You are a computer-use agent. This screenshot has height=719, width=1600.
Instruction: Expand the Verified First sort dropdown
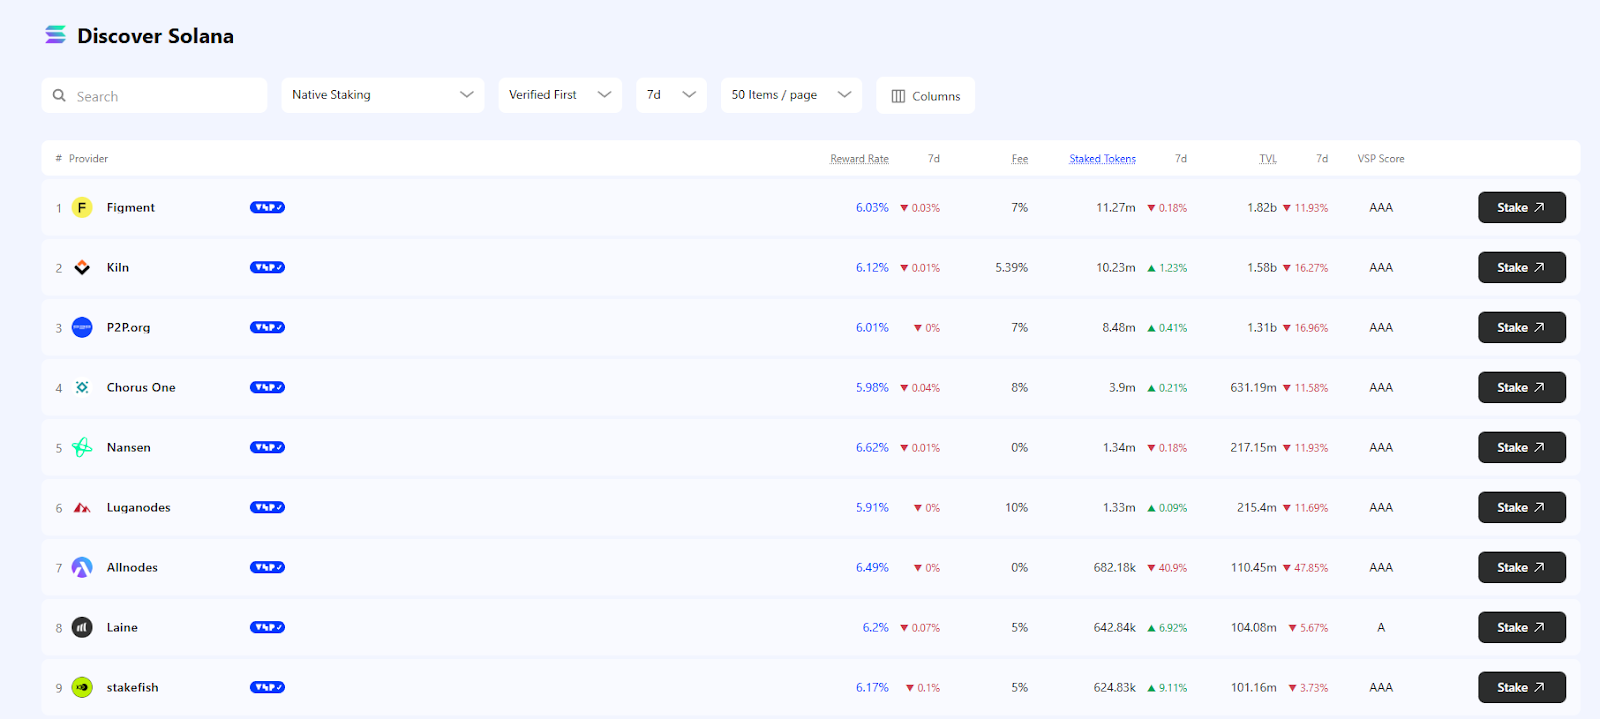coord(559,95)
